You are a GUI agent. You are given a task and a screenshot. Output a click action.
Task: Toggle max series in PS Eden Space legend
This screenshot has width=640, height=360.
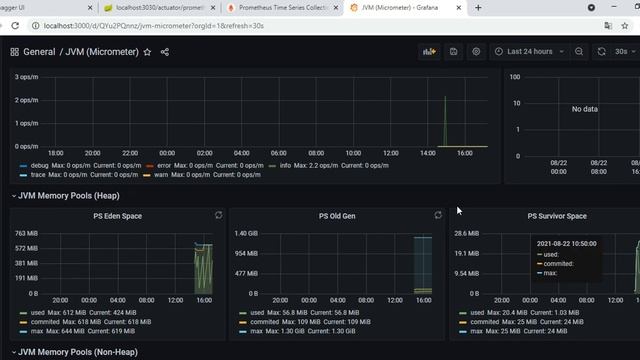point(37,331)
